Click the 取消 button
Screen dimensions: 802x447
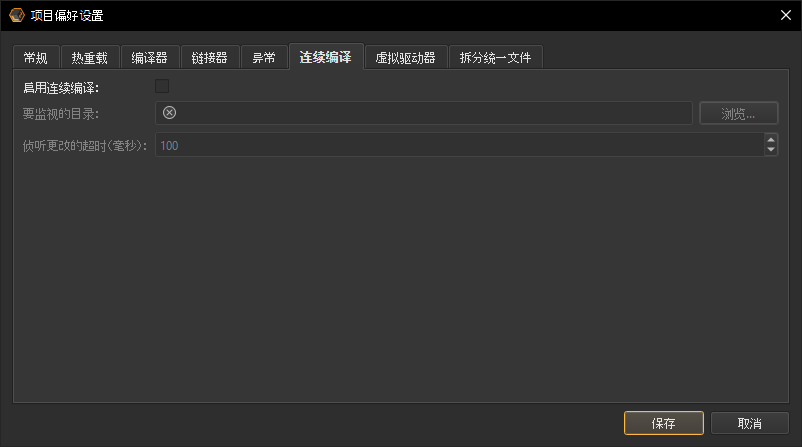(749, 423)
